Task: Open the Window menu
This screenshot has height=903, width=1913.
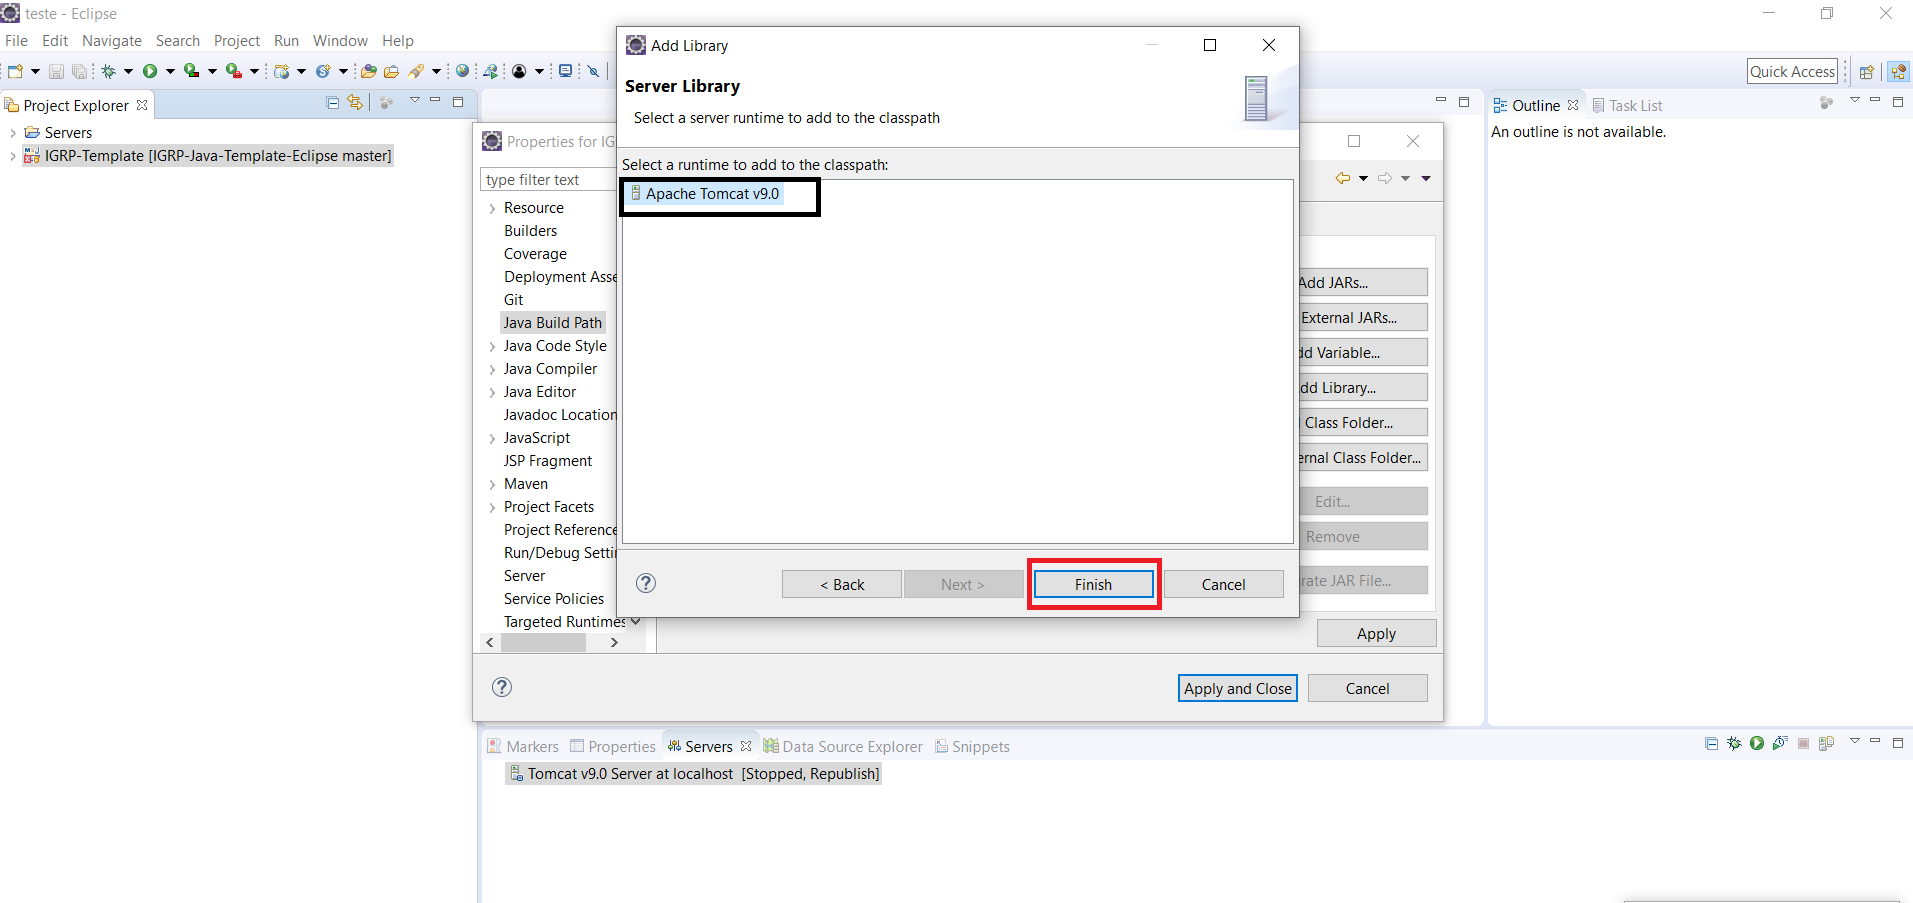Action: coord(340,41)
